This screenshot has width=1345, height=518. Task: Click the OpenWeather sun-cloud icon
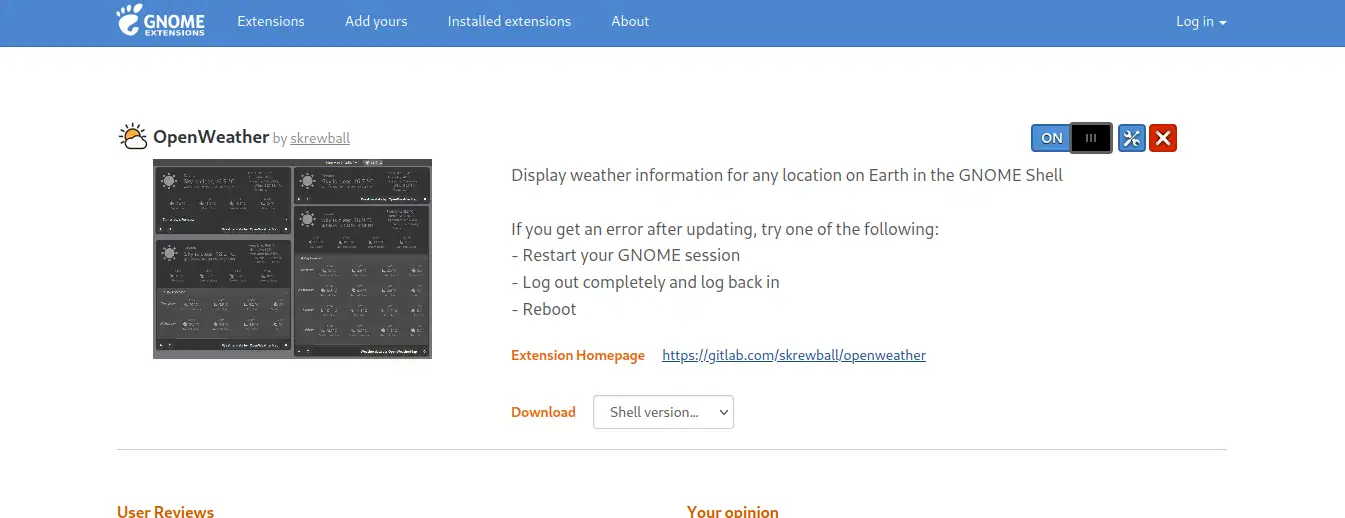[x=133, y=137]
